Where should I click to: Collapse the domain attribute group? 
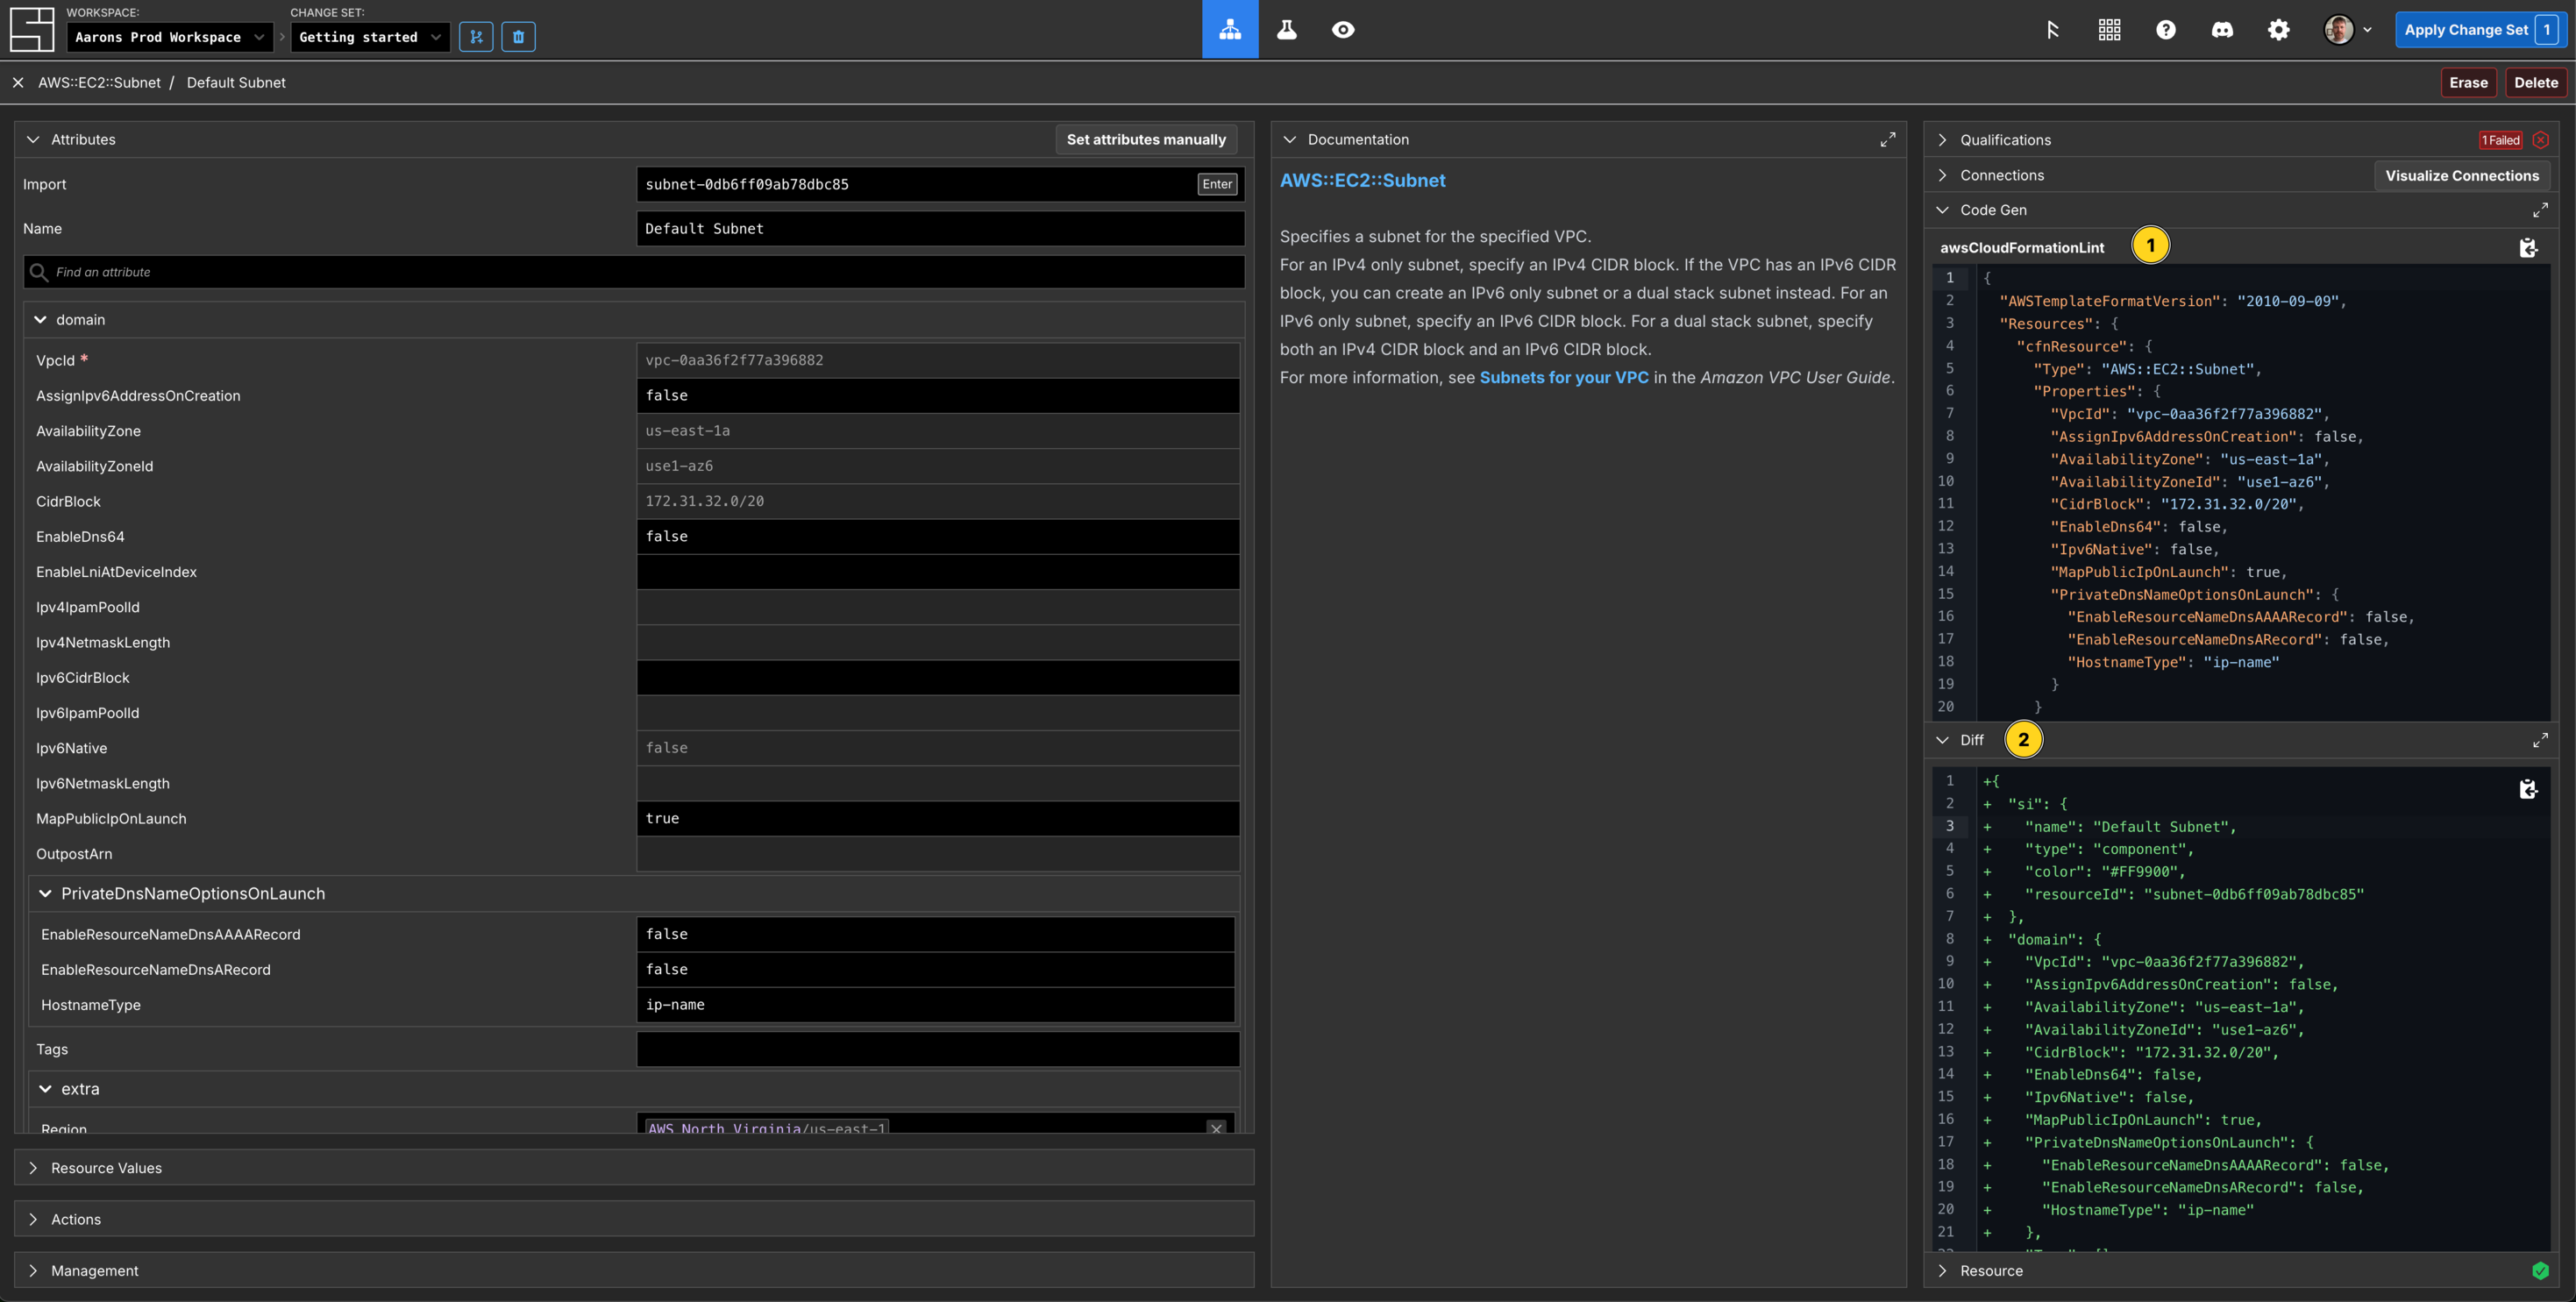pos(40,320)
